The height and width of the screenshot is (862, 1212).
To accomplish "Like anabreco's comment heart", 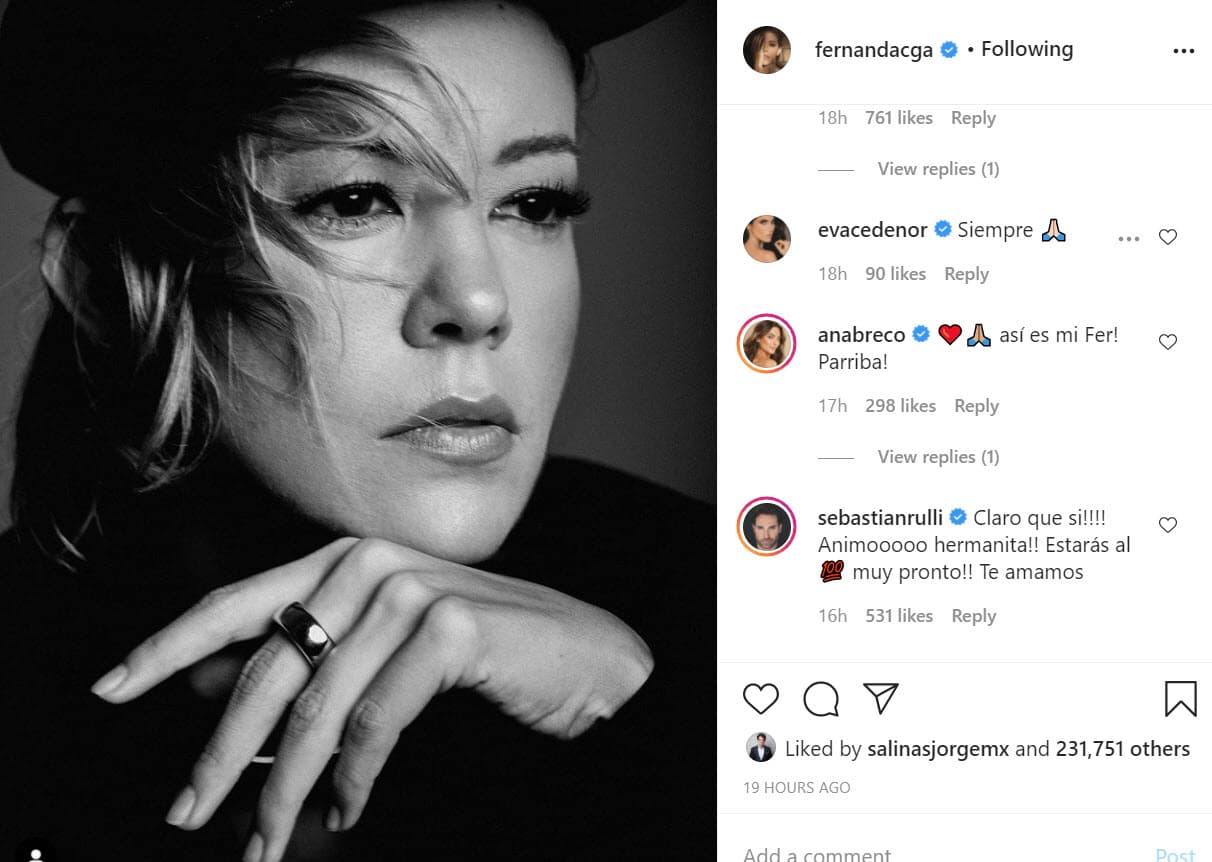I will tap(1167, 342).
